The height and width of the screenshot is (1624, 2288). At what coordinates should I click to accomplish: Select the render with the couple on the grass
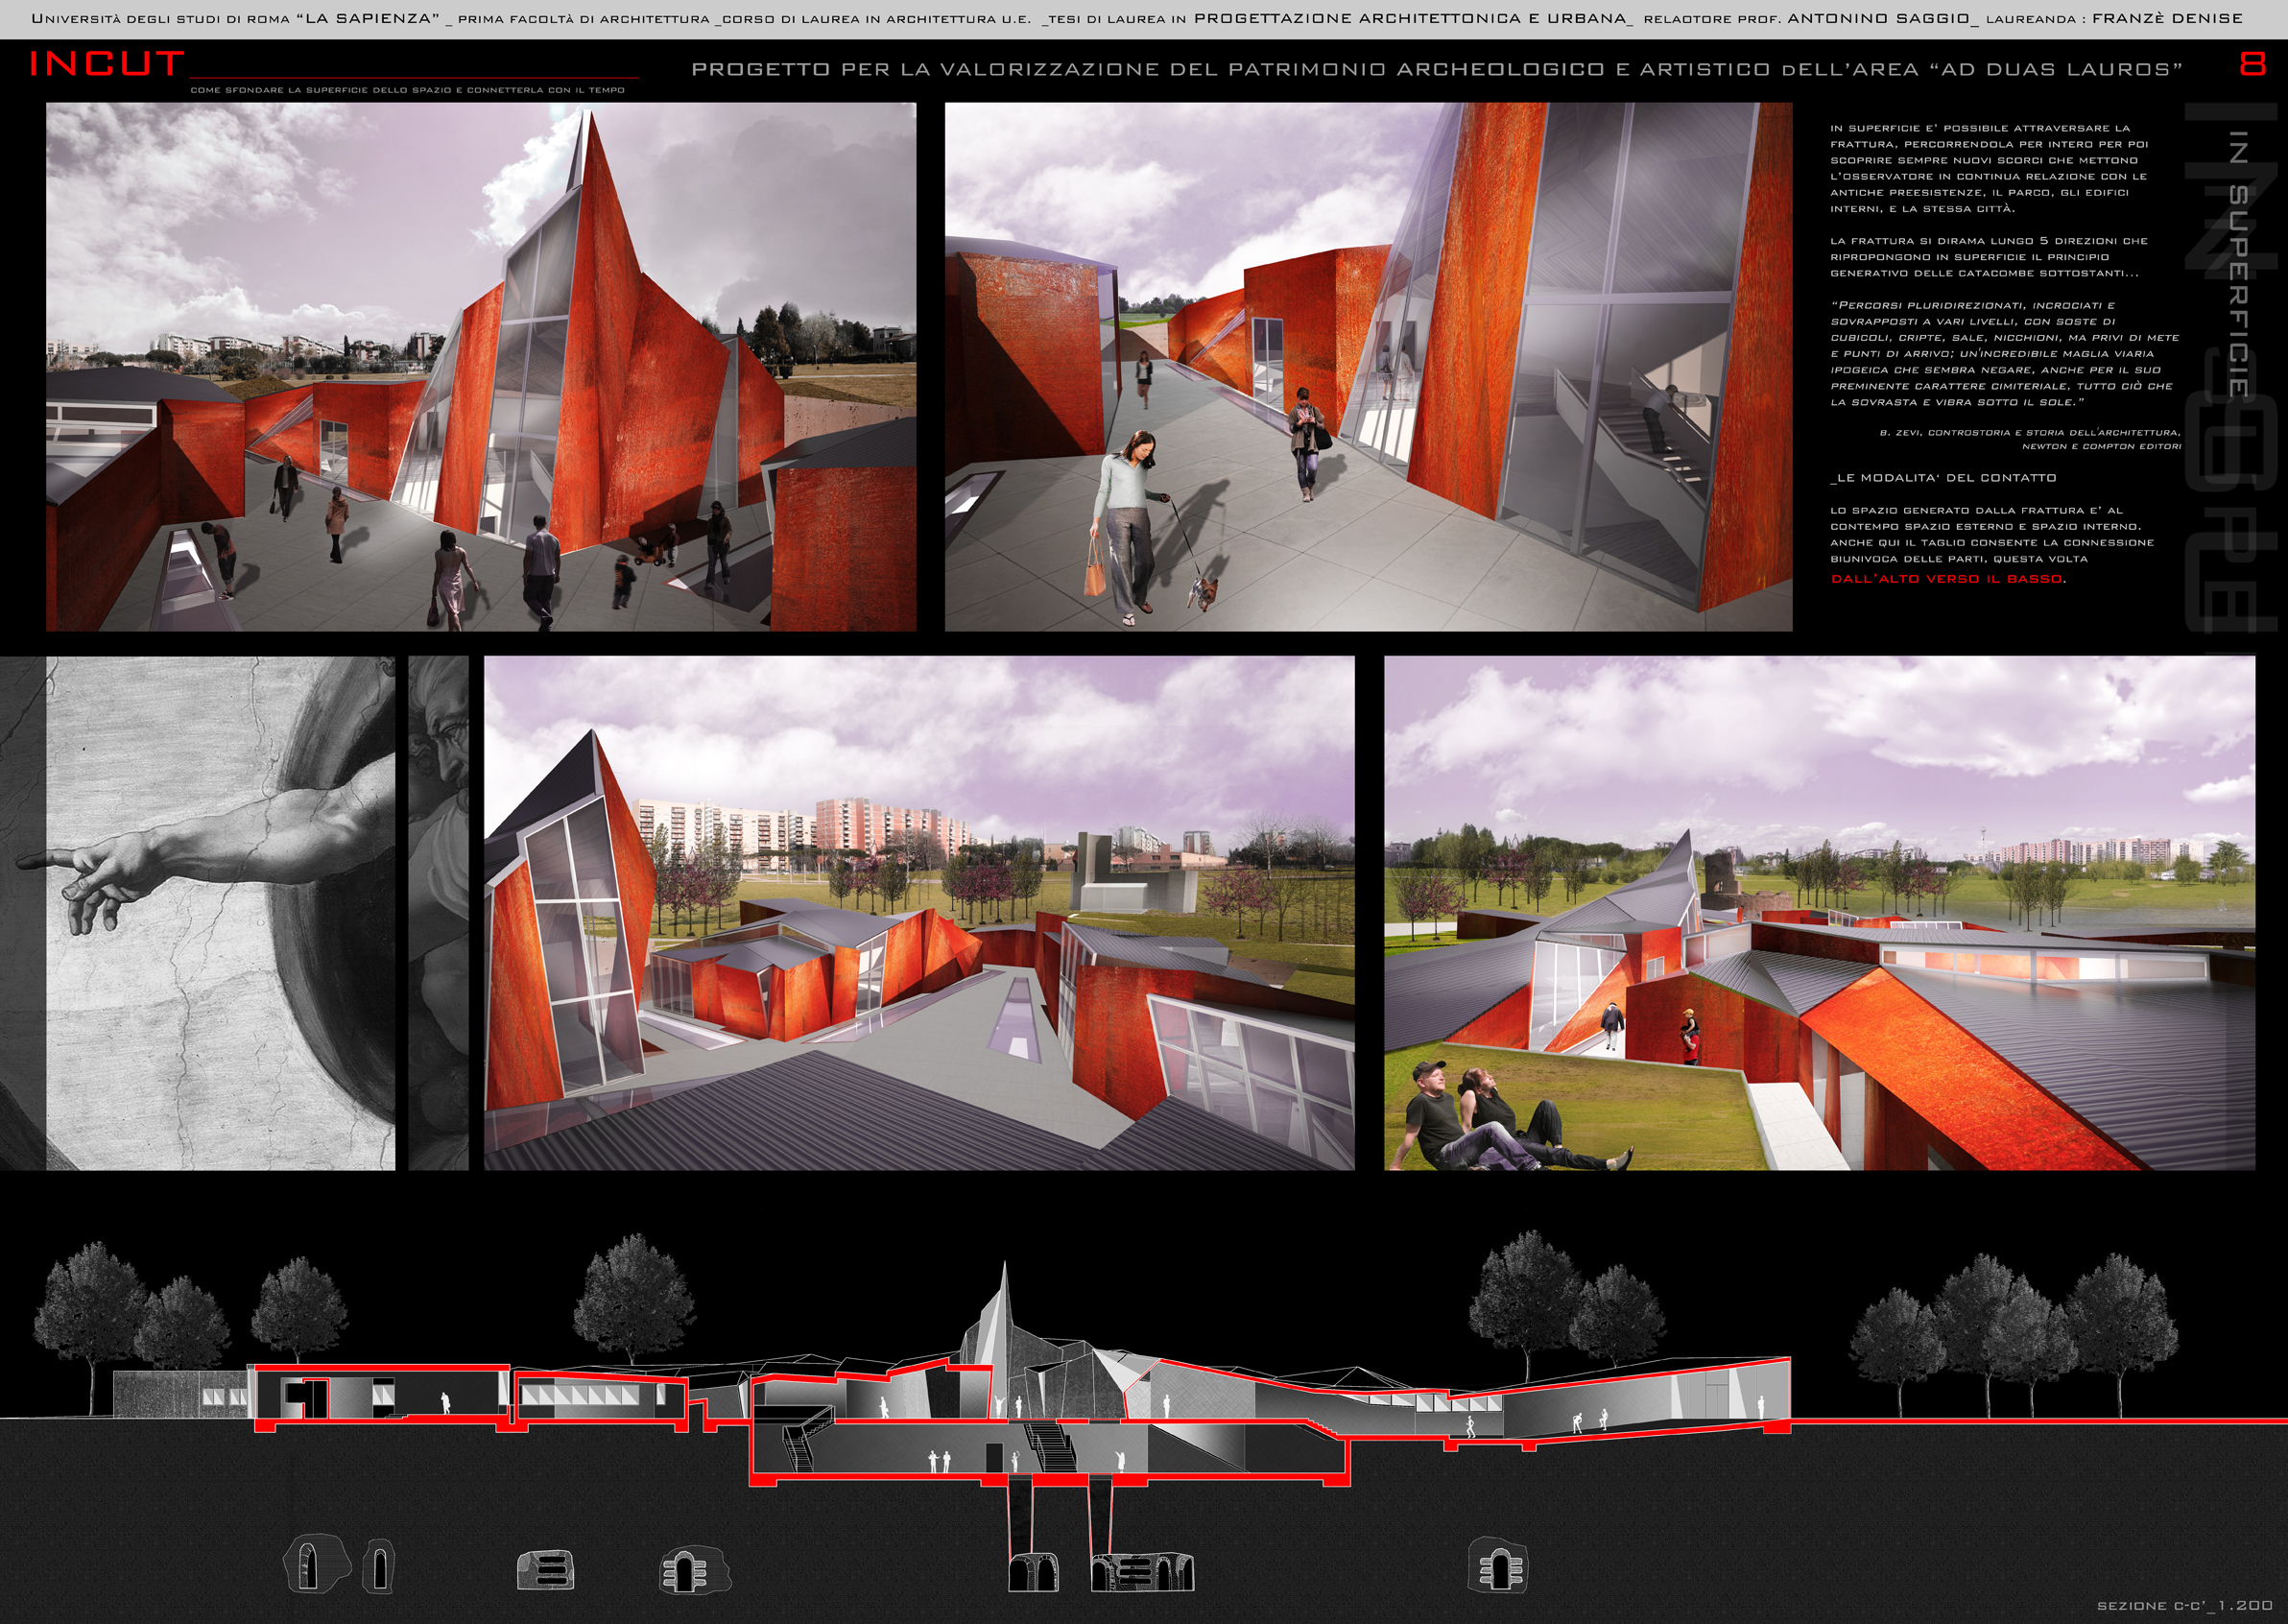[x=1818, y=912]
